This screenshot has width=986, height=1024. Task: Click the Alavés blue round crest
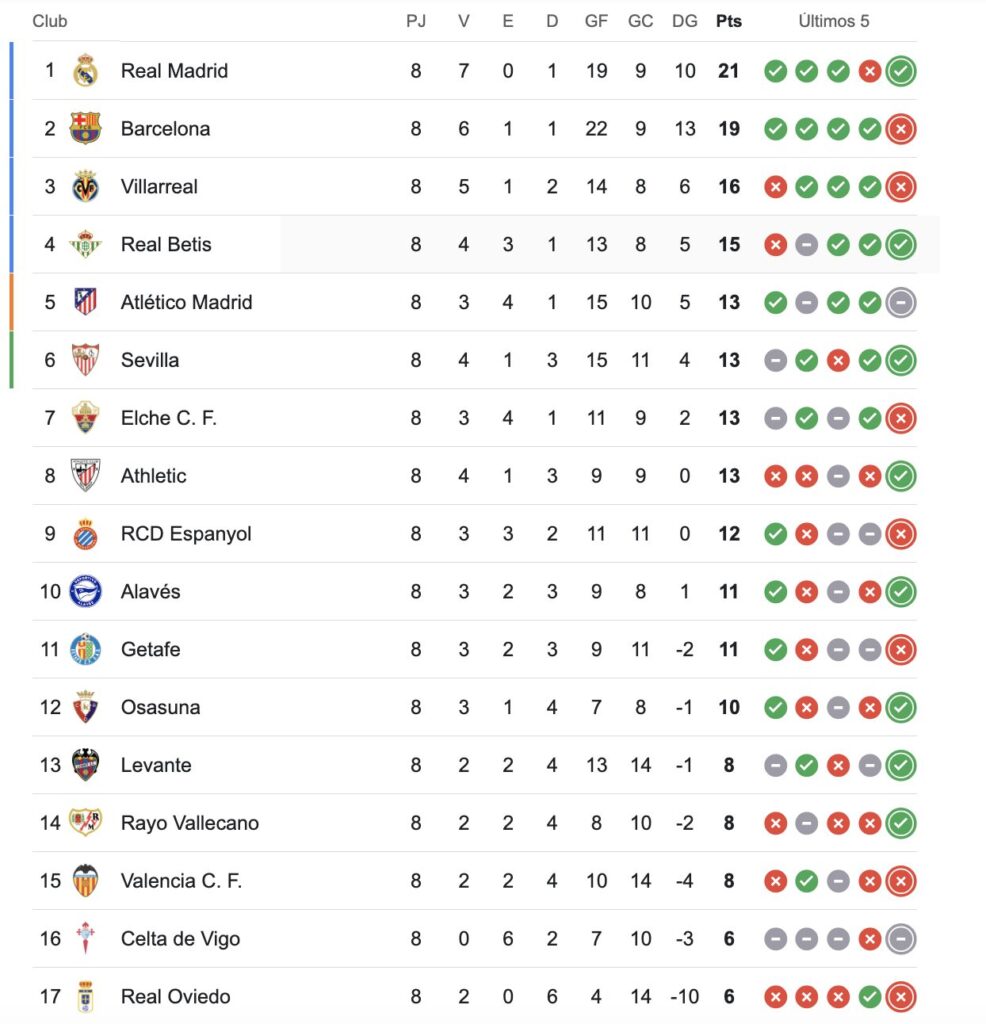coord(85,592)
